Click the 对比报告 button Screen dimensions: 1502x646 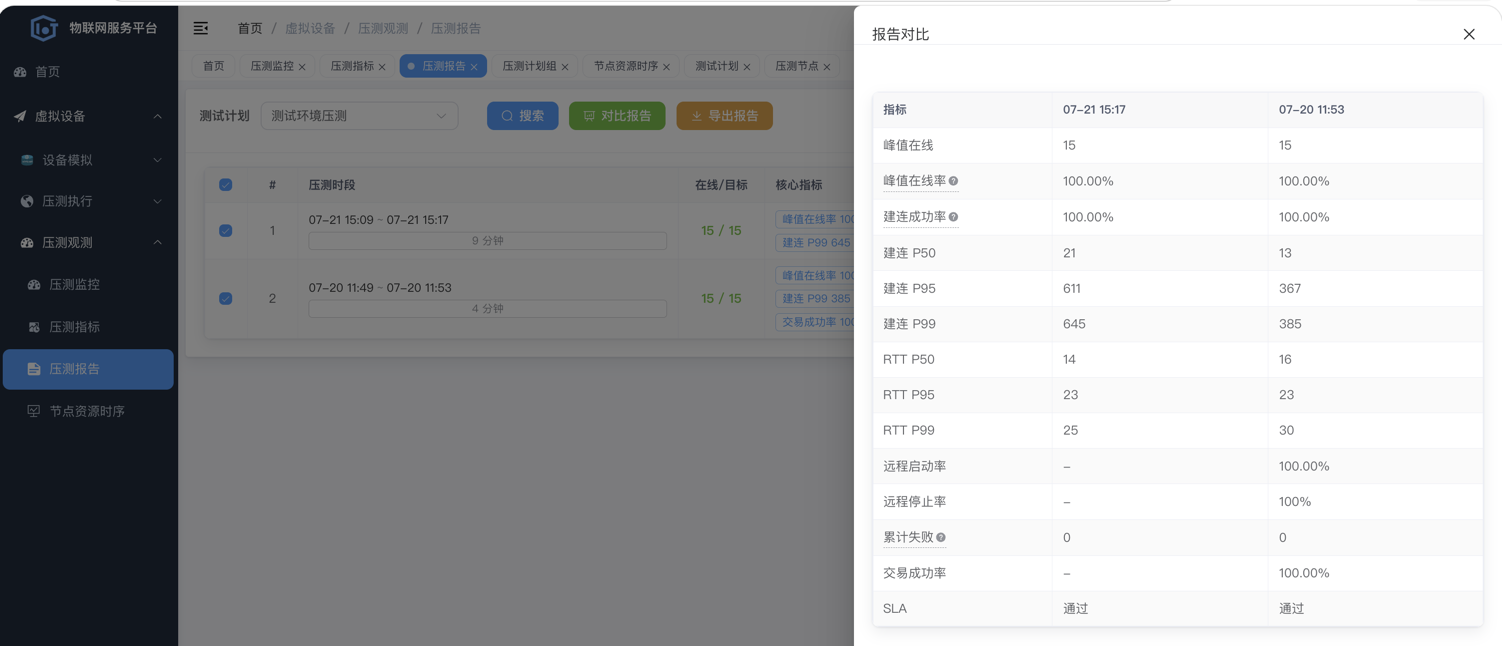617,116
